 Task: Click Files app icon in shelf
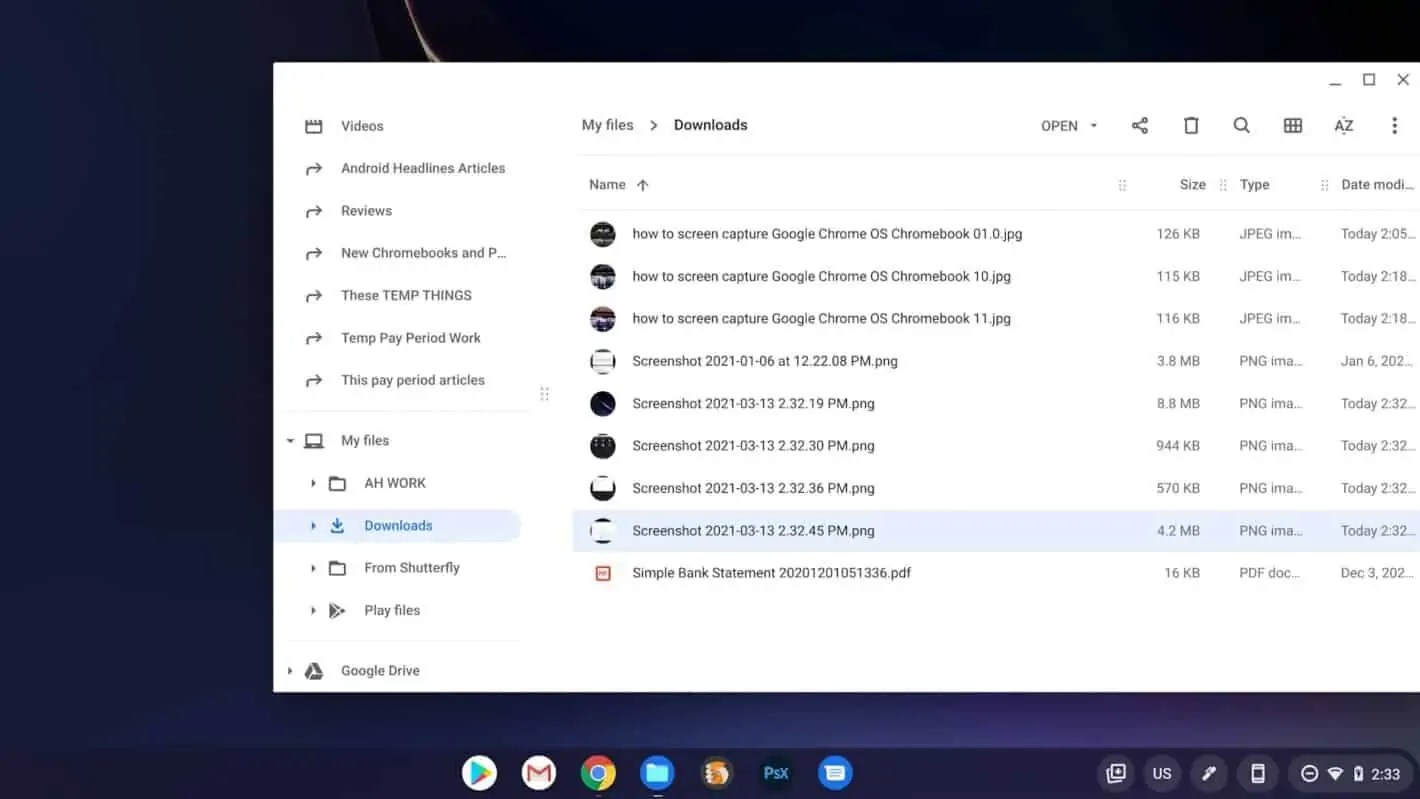[x=657, y=773]
